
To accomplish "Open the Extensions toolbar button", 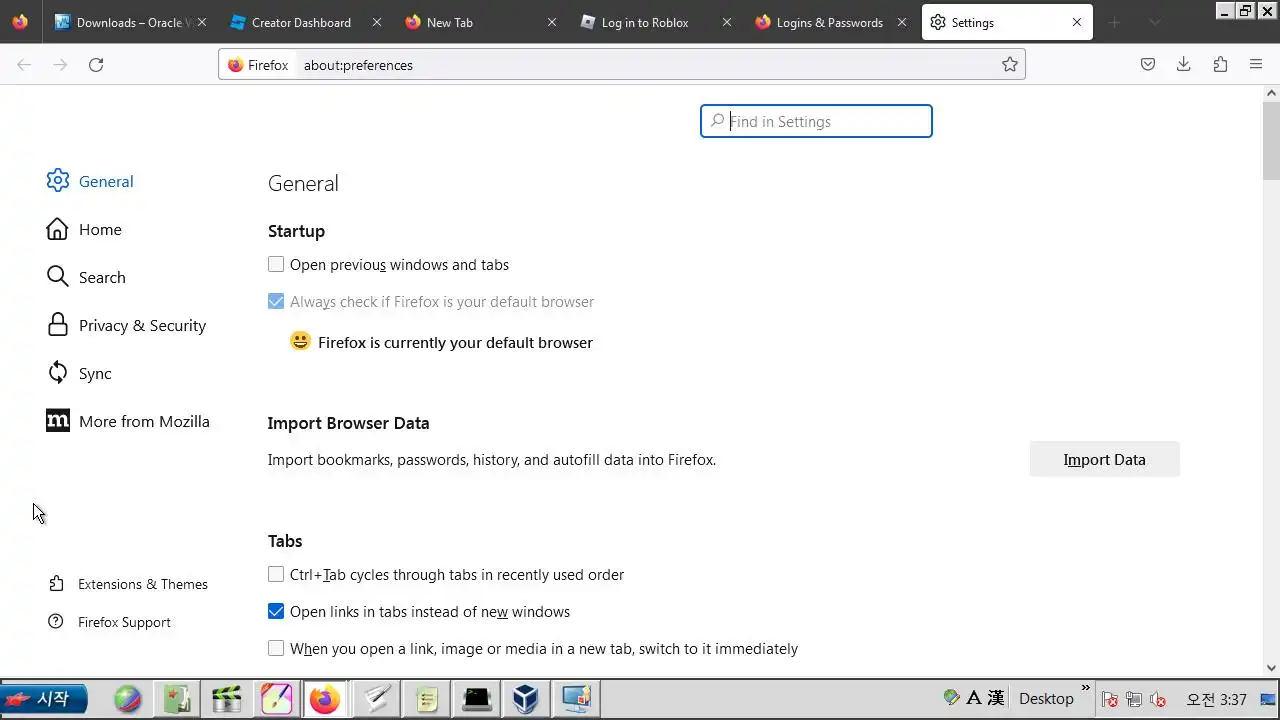I will (1220, 65).
